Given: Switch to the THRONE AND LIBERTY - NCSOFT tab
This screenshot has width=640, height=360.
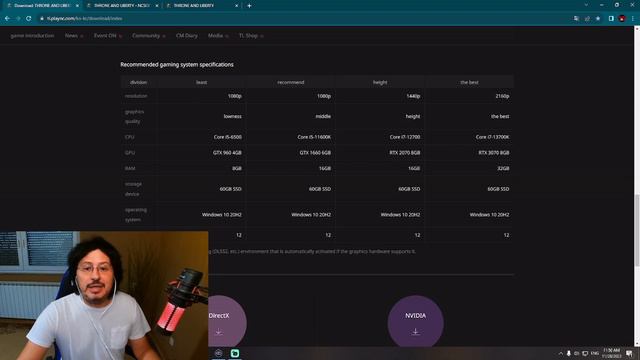Looking at the screenshot, I should tap(122, 6).
